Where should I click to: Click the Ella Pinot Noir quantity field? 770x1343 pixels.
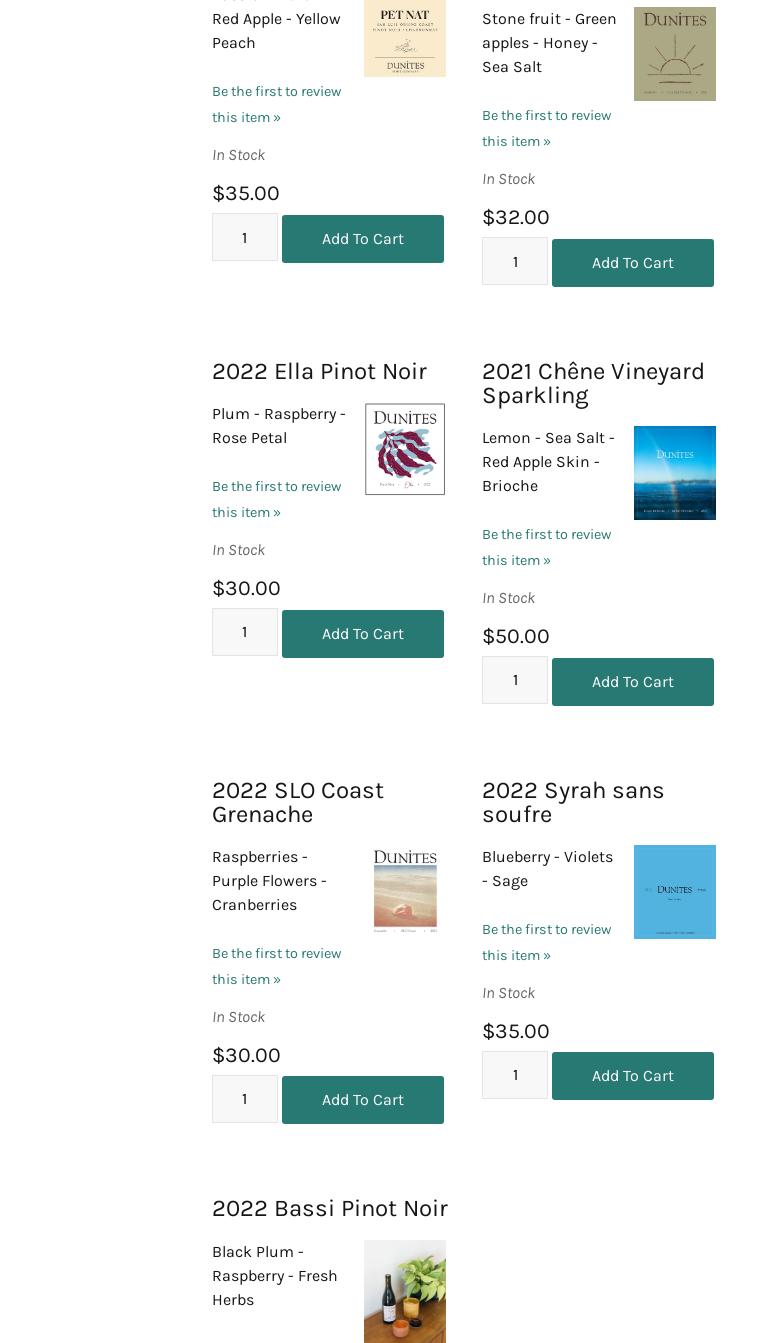(x=244, y=632)
